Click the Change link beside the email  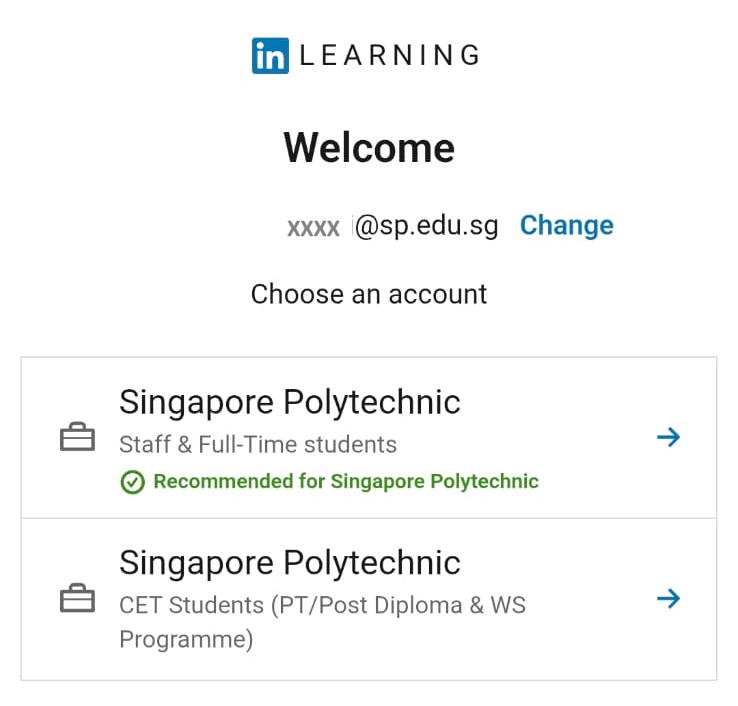coord(566,226)
